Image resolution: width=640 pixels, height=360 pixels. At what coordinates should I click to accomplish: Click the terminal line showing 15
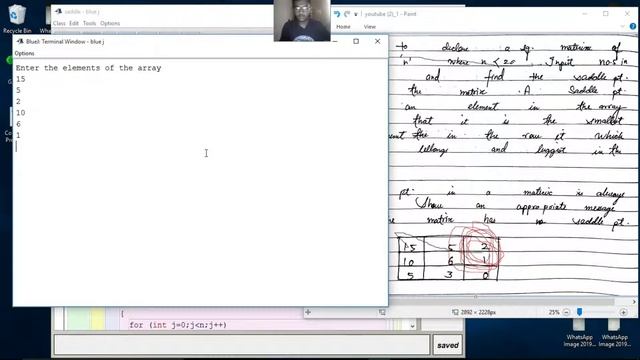21,79
